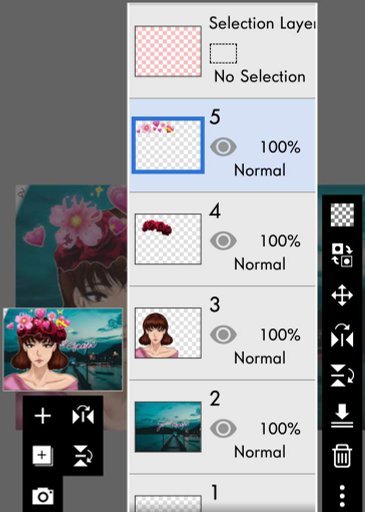Click the delete layer trash icon

point(342,456)
